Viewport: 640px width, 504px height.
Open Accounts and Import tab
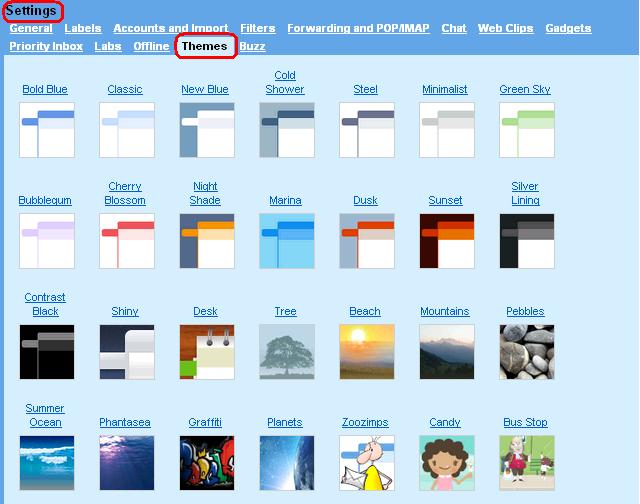[x=171, y=28]
